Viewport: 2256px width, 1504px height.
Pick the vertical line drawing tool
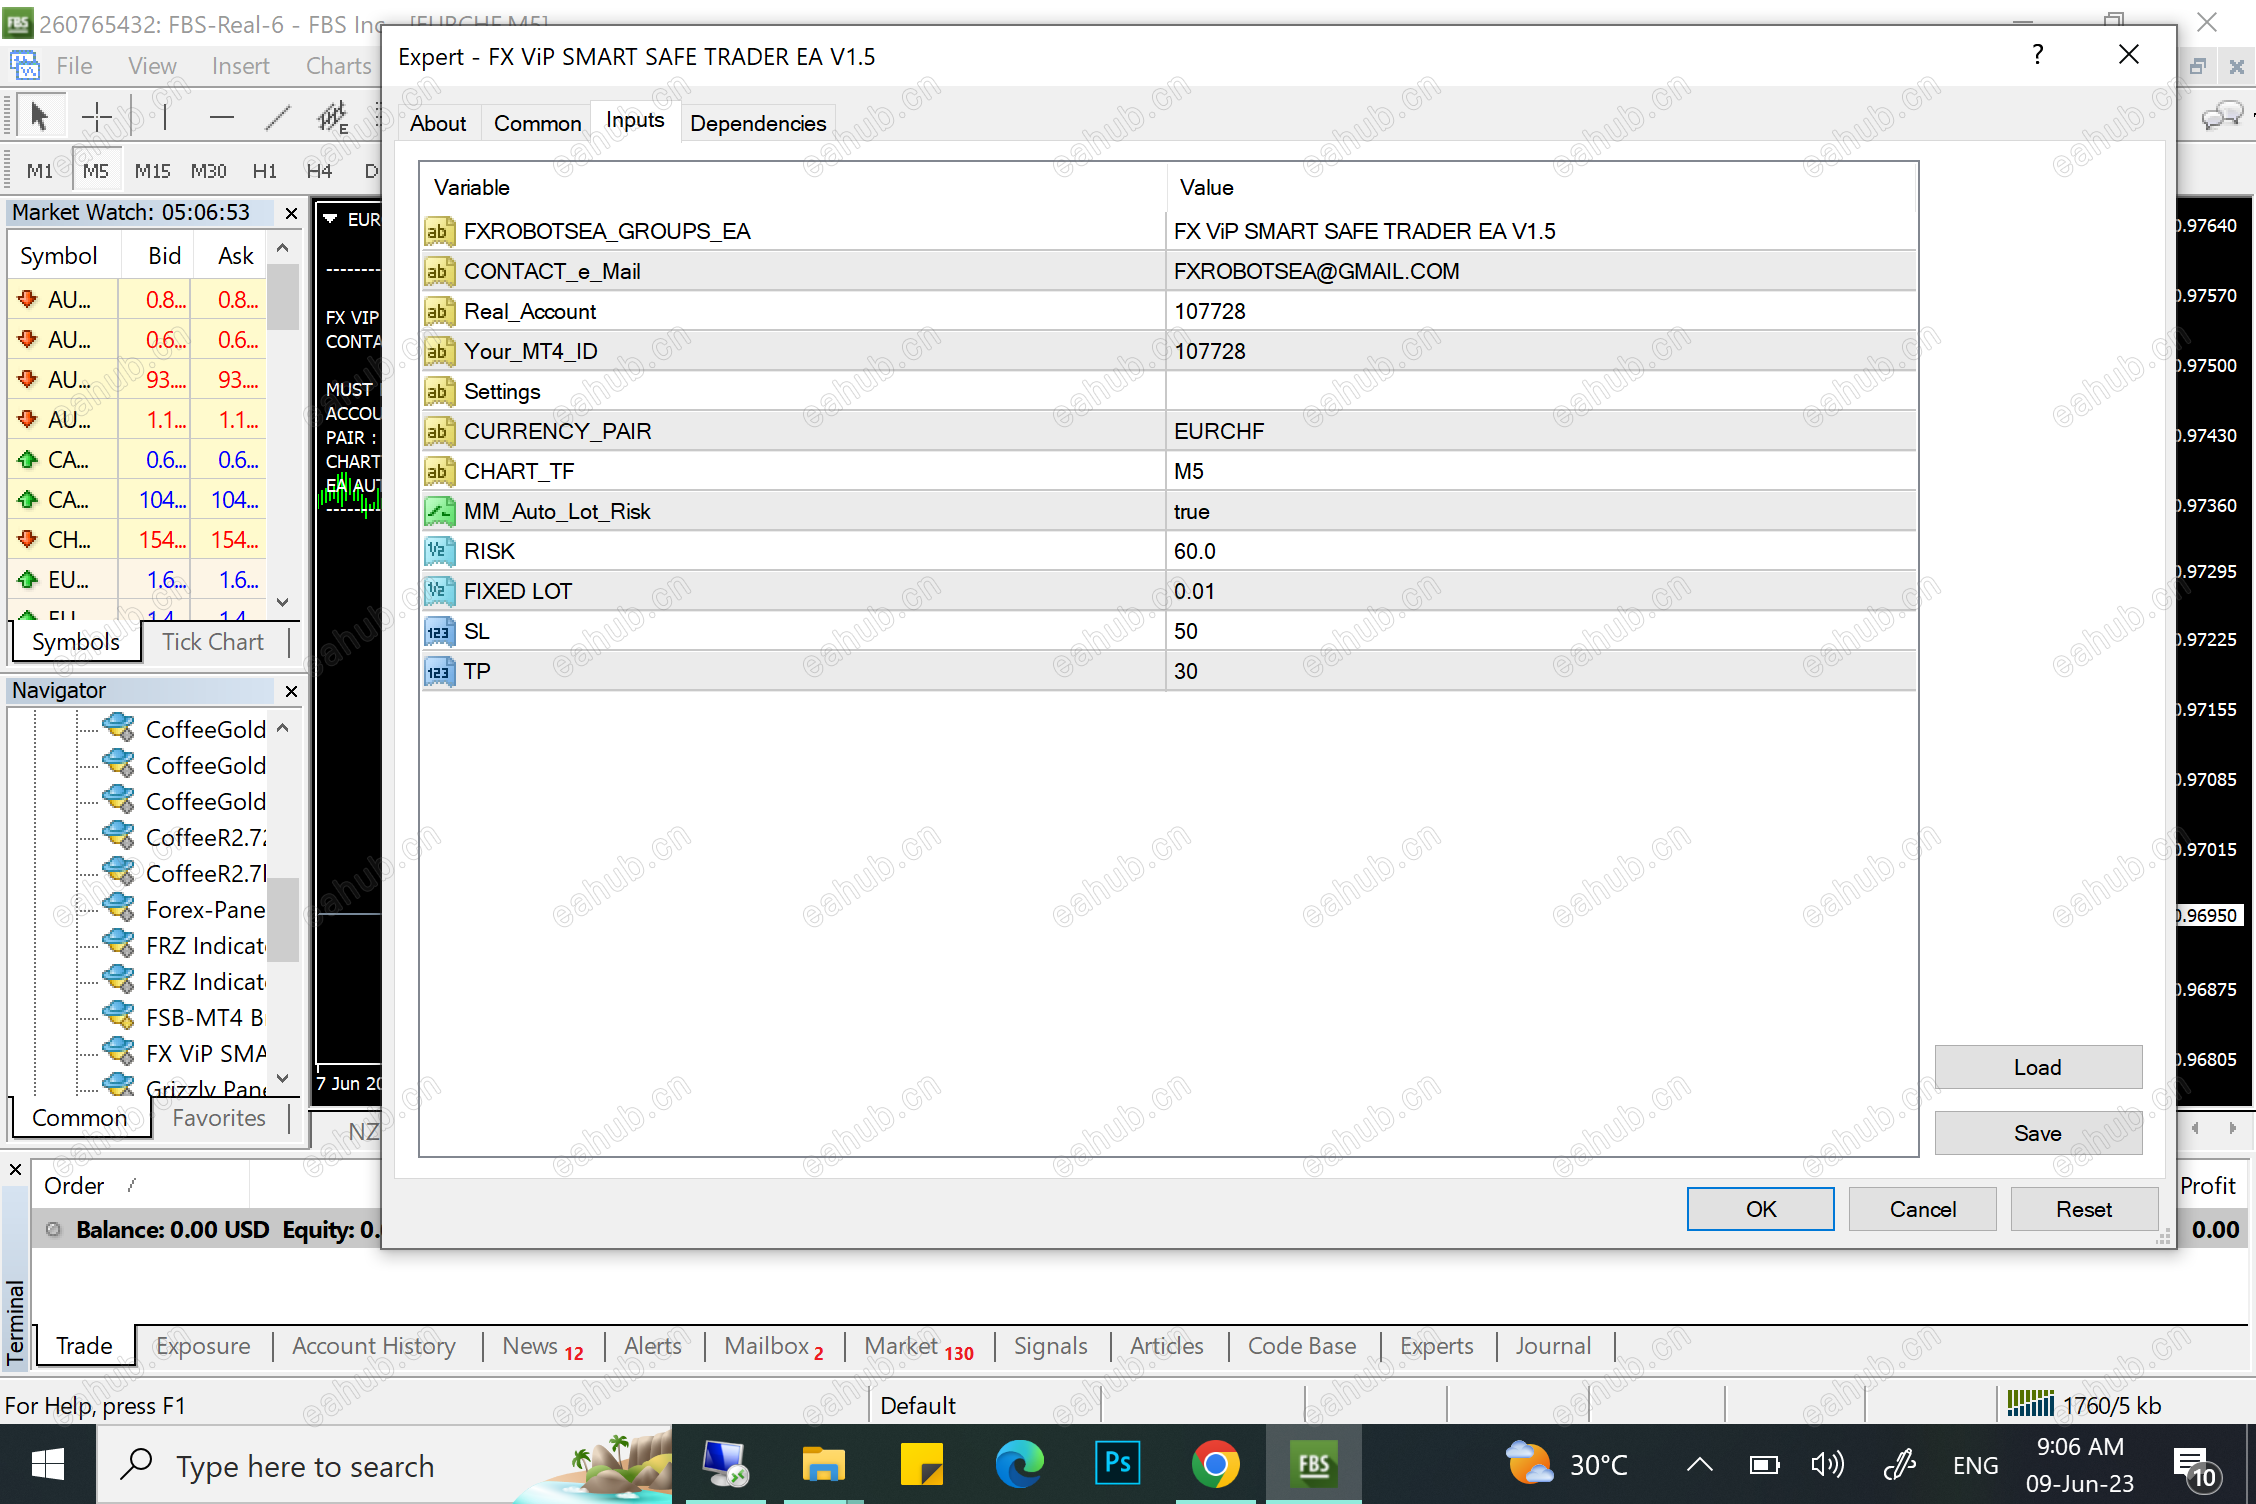[164, 117]
